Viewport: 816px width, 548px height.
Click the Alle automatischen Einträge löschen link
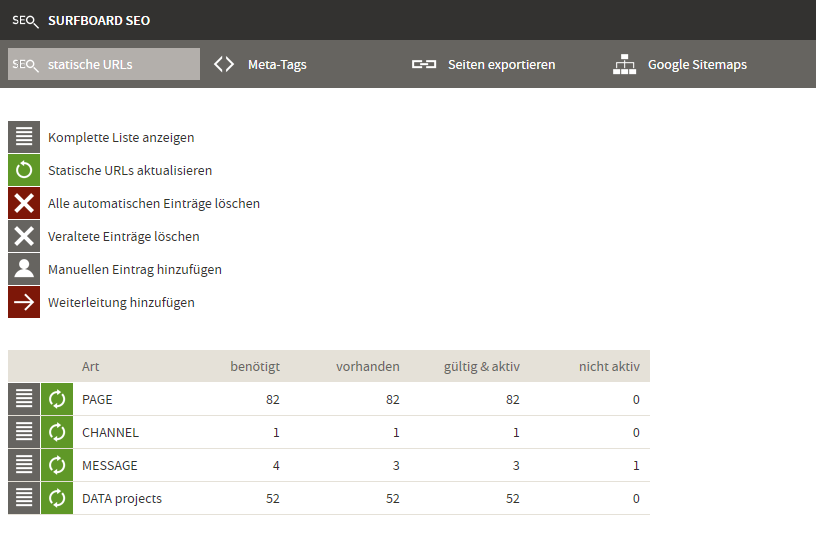154,203
